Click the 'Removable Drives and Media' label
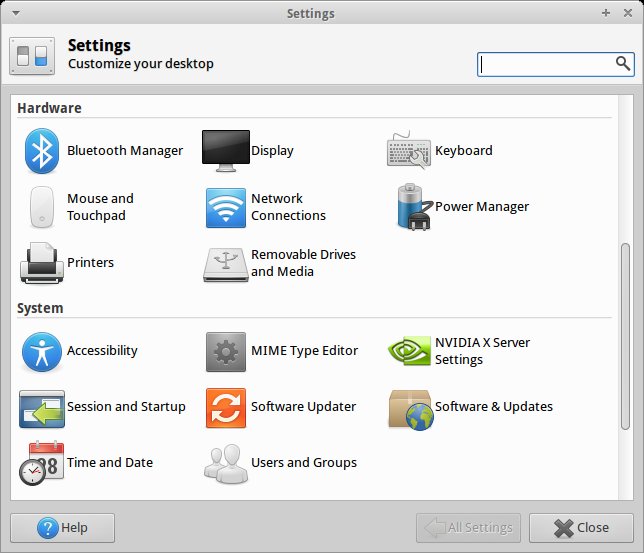This screenshot has height=553, width=644. click(x=304, y=263)
